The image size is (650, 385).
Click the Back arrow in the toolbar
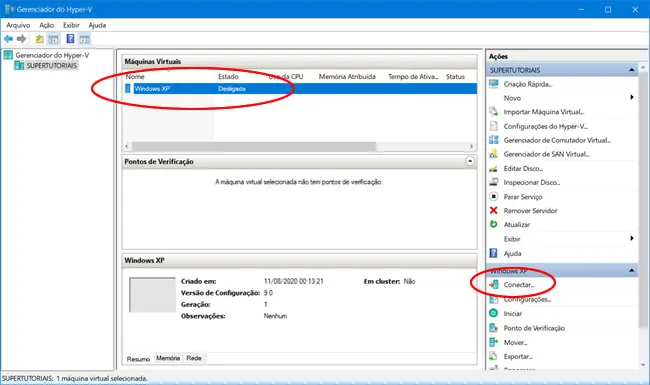(8, 39)
